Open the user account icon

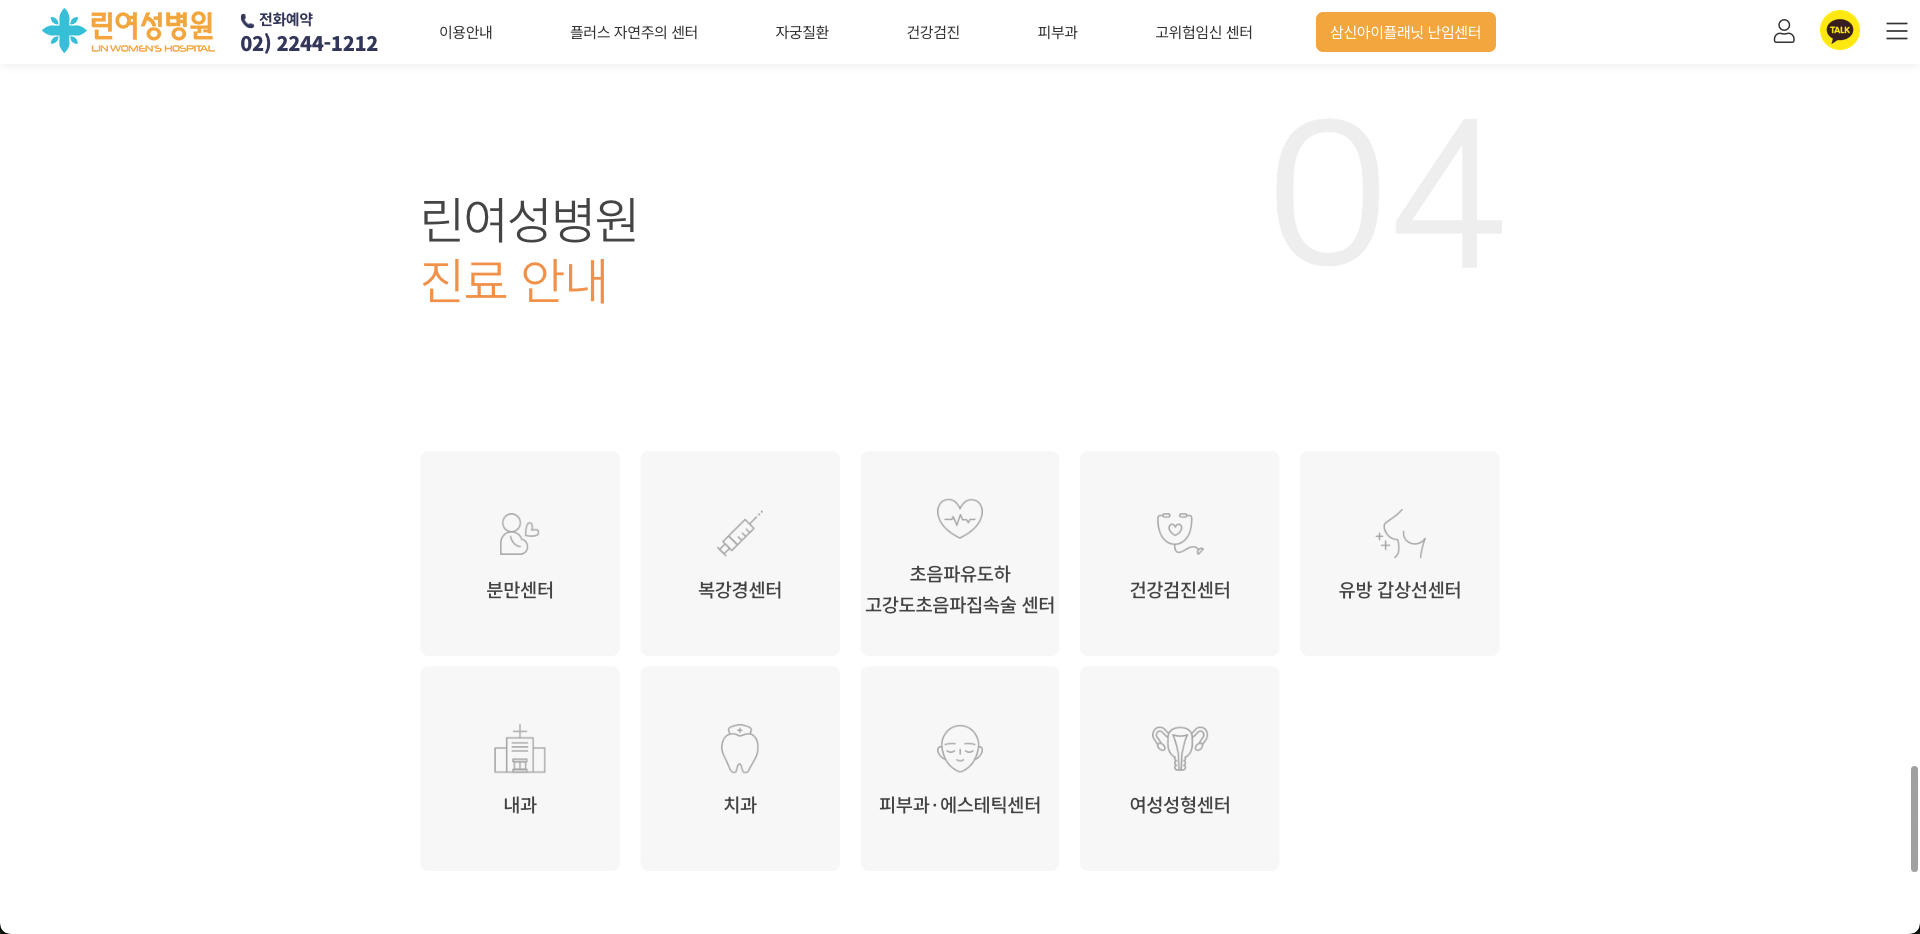click(1784, 31)
